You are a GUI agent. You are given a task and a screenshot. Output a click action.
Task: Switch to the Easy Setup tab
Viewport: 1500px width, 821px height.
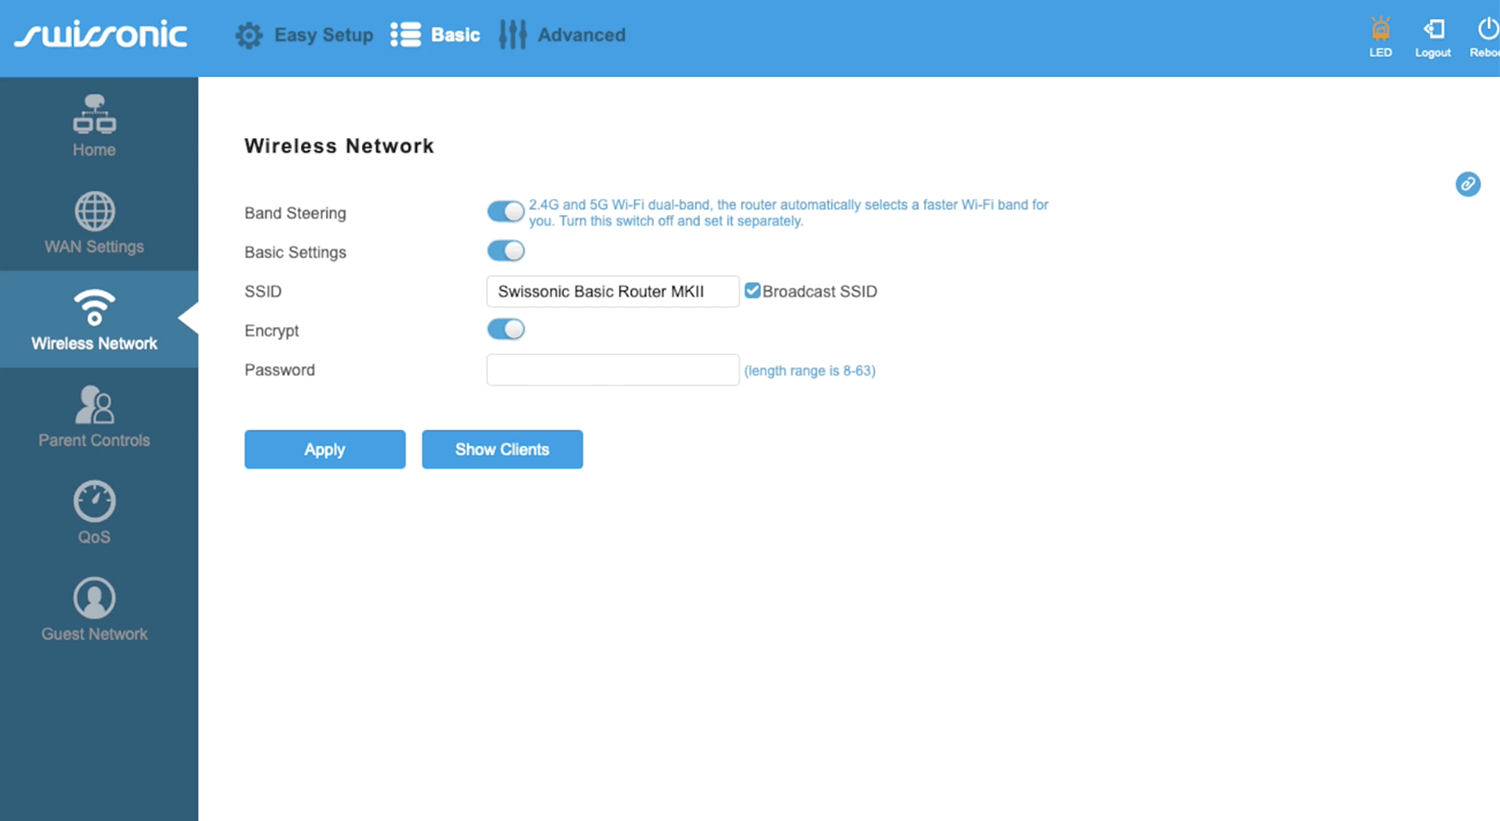click(305, 35)
